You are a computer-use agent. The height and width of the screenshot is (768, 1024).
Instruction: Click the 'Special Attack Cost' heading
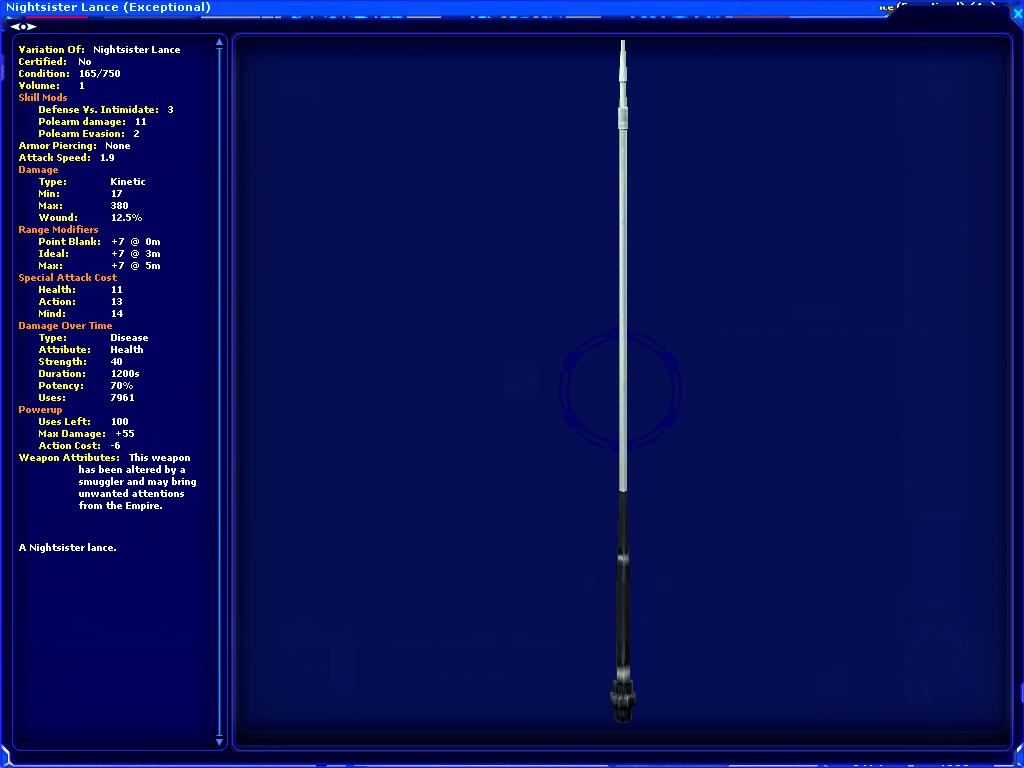point(68,278)
